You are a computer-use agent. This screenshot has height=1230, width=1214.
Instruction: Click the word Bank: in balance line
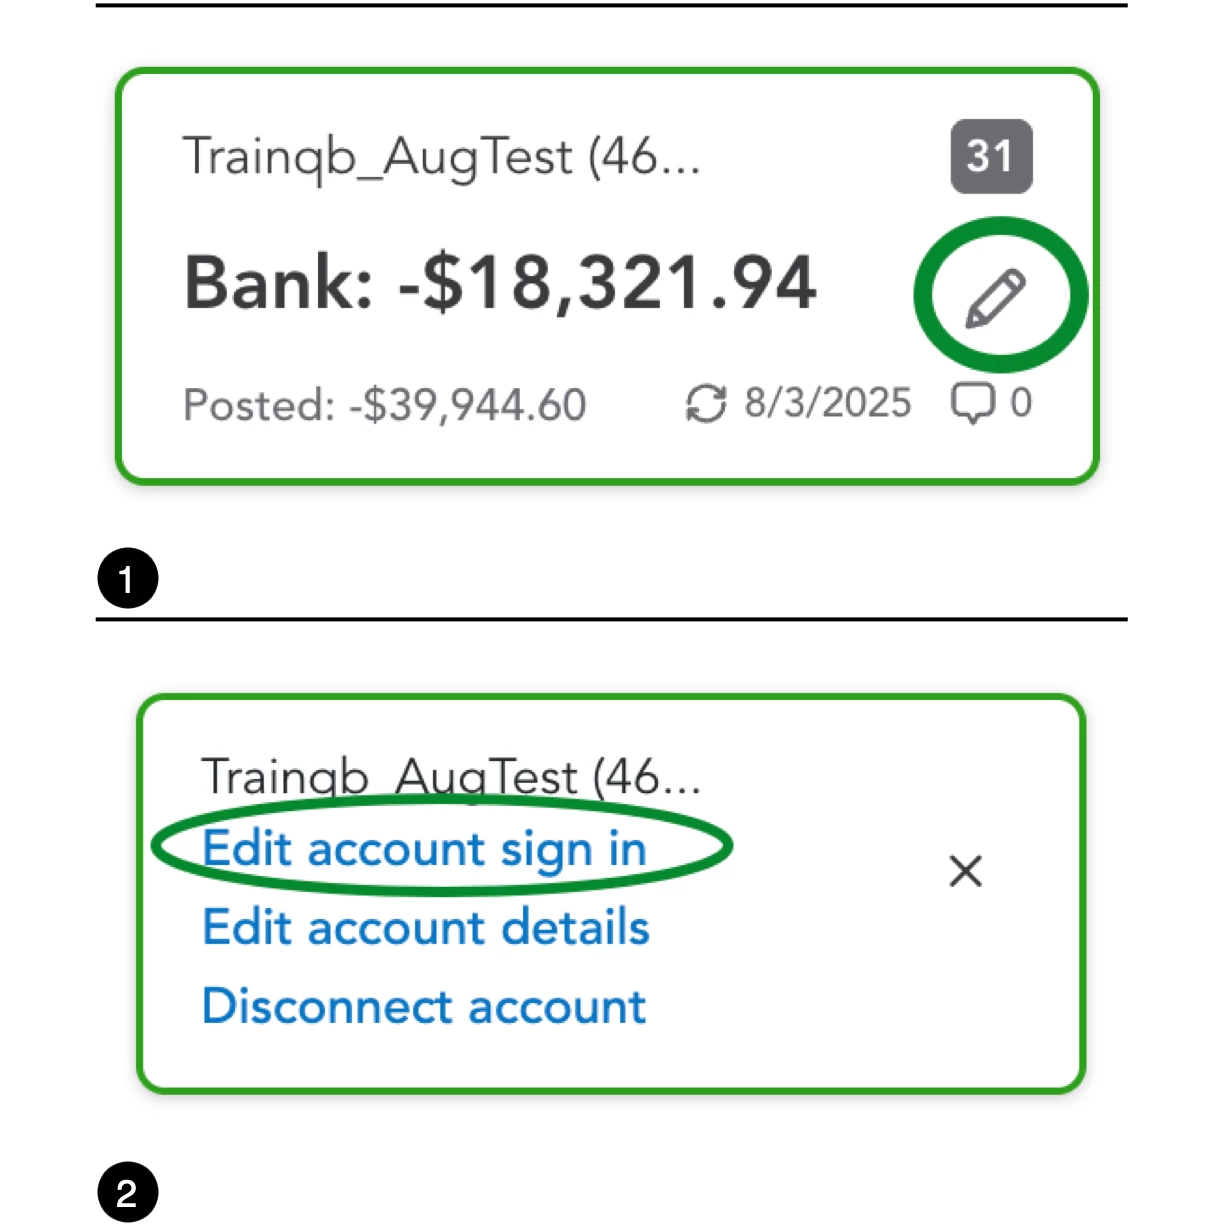(279, 282)
